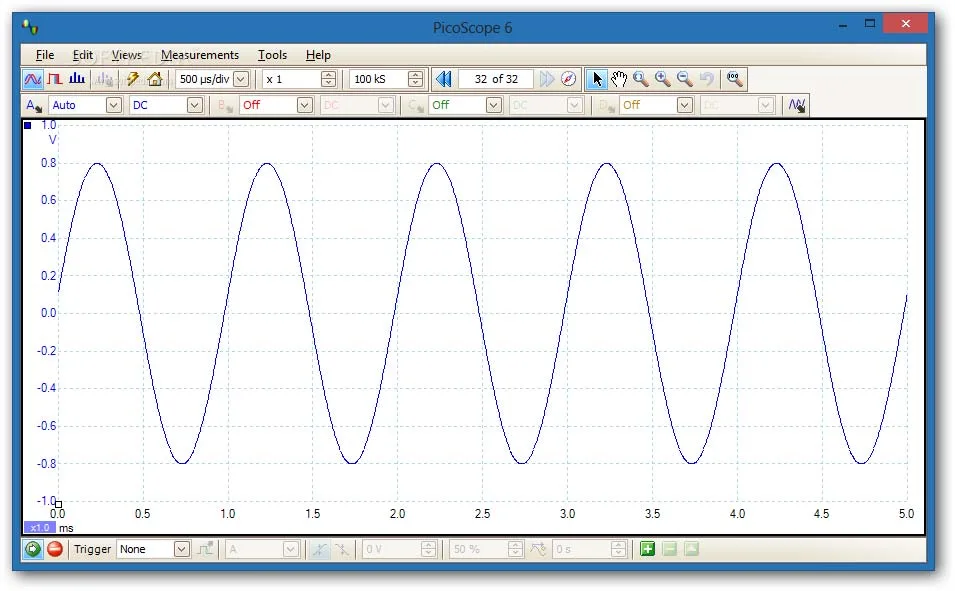Go to first buffer with rewind arrows
955x591 pixels.
[443, 79]
